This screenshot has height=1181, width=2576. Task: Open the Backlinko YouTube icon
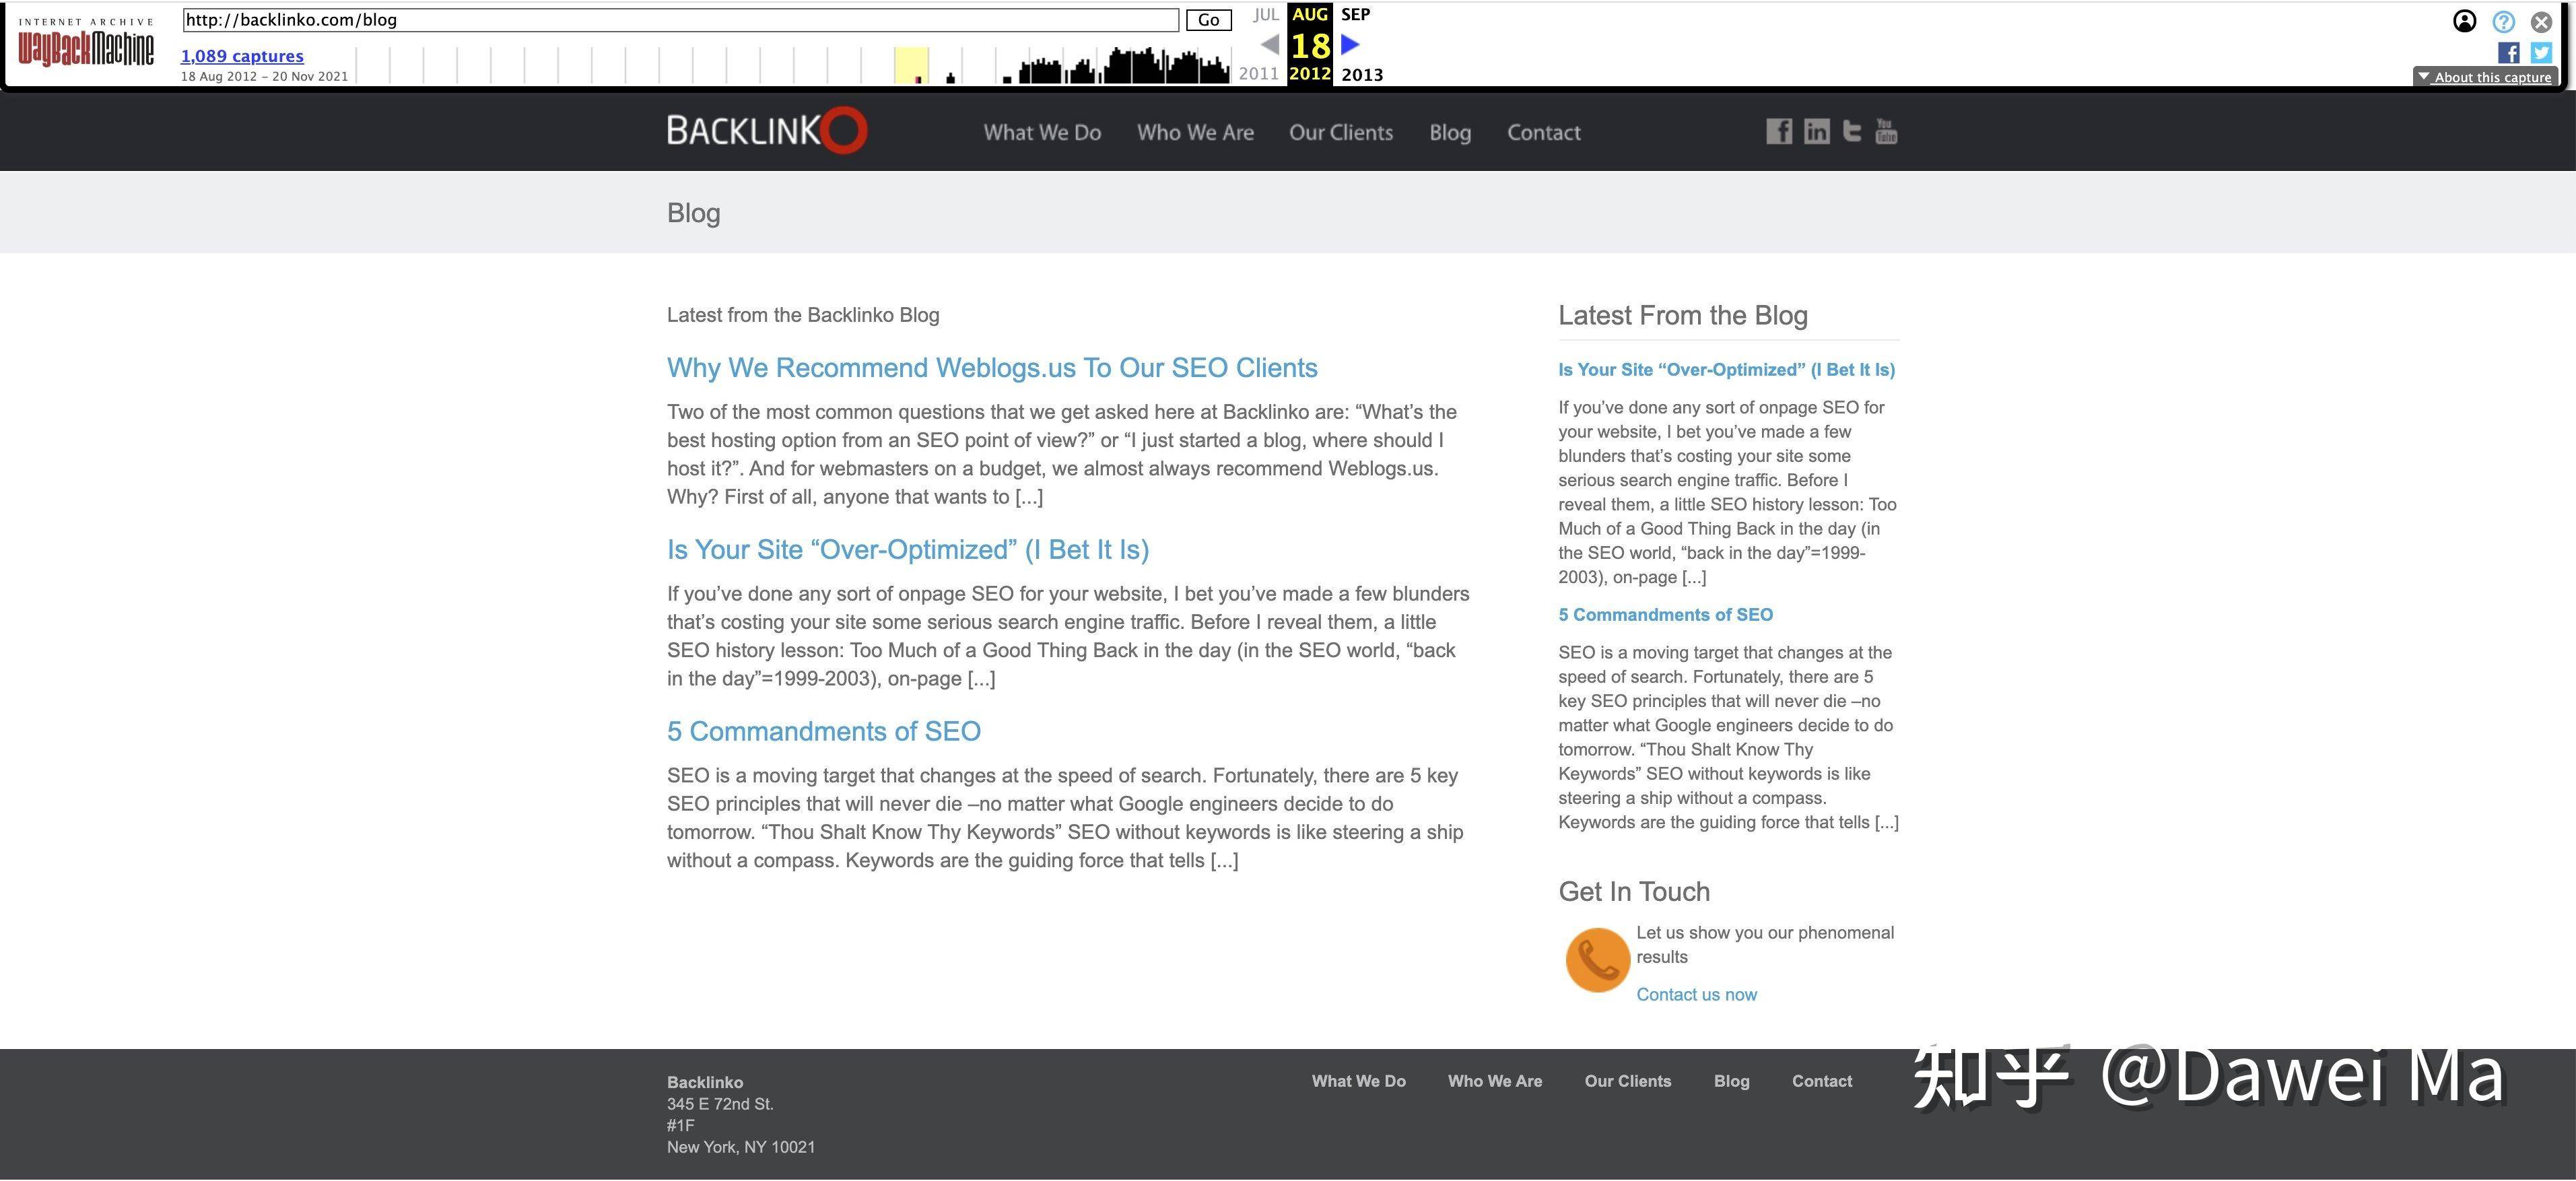click(x=1886, y=131)
